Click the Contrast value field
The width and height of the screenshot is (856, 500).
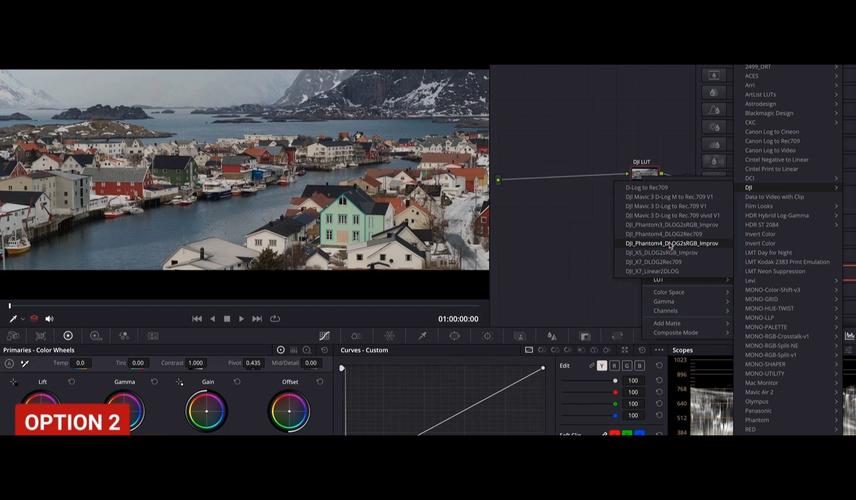click(x=195, y=362)
